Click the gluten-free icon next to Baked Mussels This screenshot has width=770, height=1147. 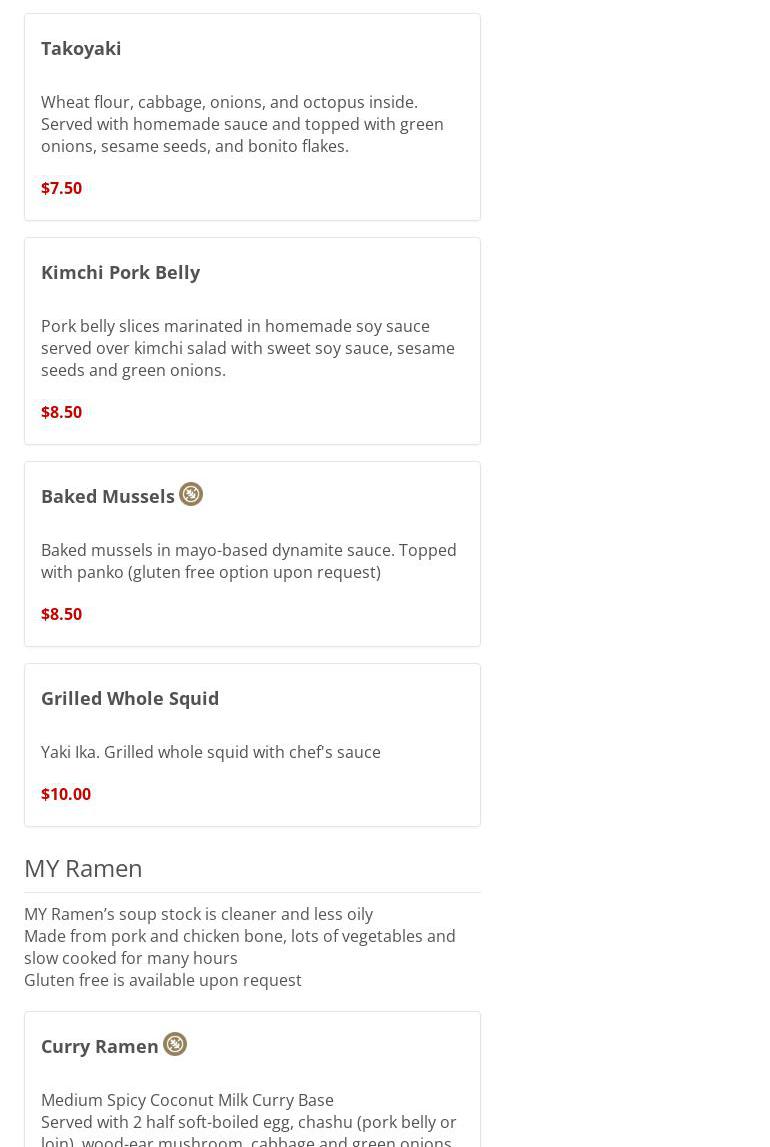pos(191,494)
